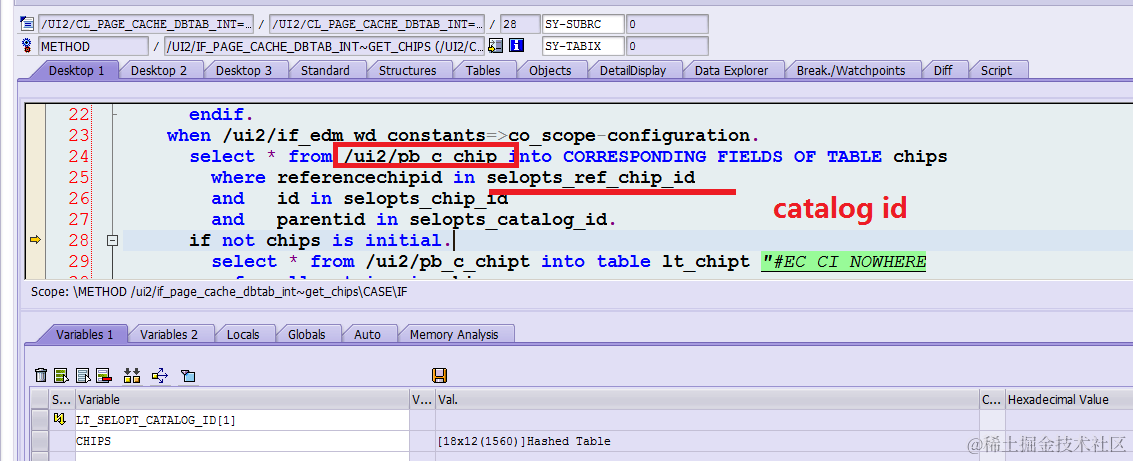Image resolution: width=1133 pixels, height=461 pixels.
Task: Open the Script tab
Action: point(996,70)
